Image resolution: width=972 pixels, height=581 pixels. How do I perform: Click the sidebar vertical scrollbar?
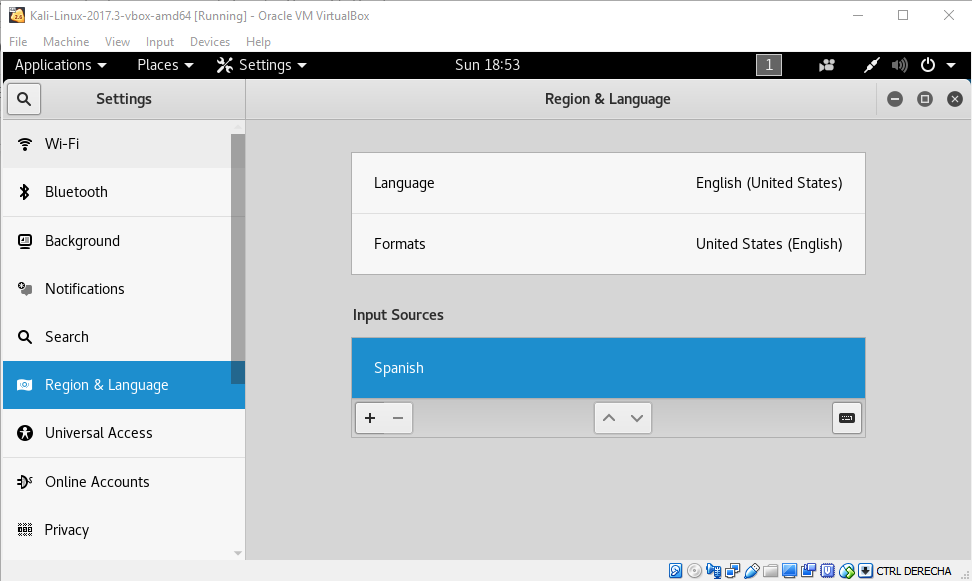click(238, 258)
